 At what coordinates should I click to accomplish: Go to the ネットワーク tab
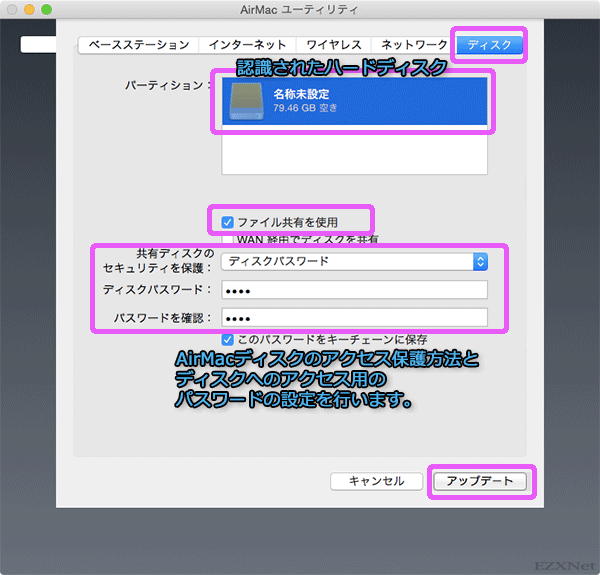tap(414, 45)
